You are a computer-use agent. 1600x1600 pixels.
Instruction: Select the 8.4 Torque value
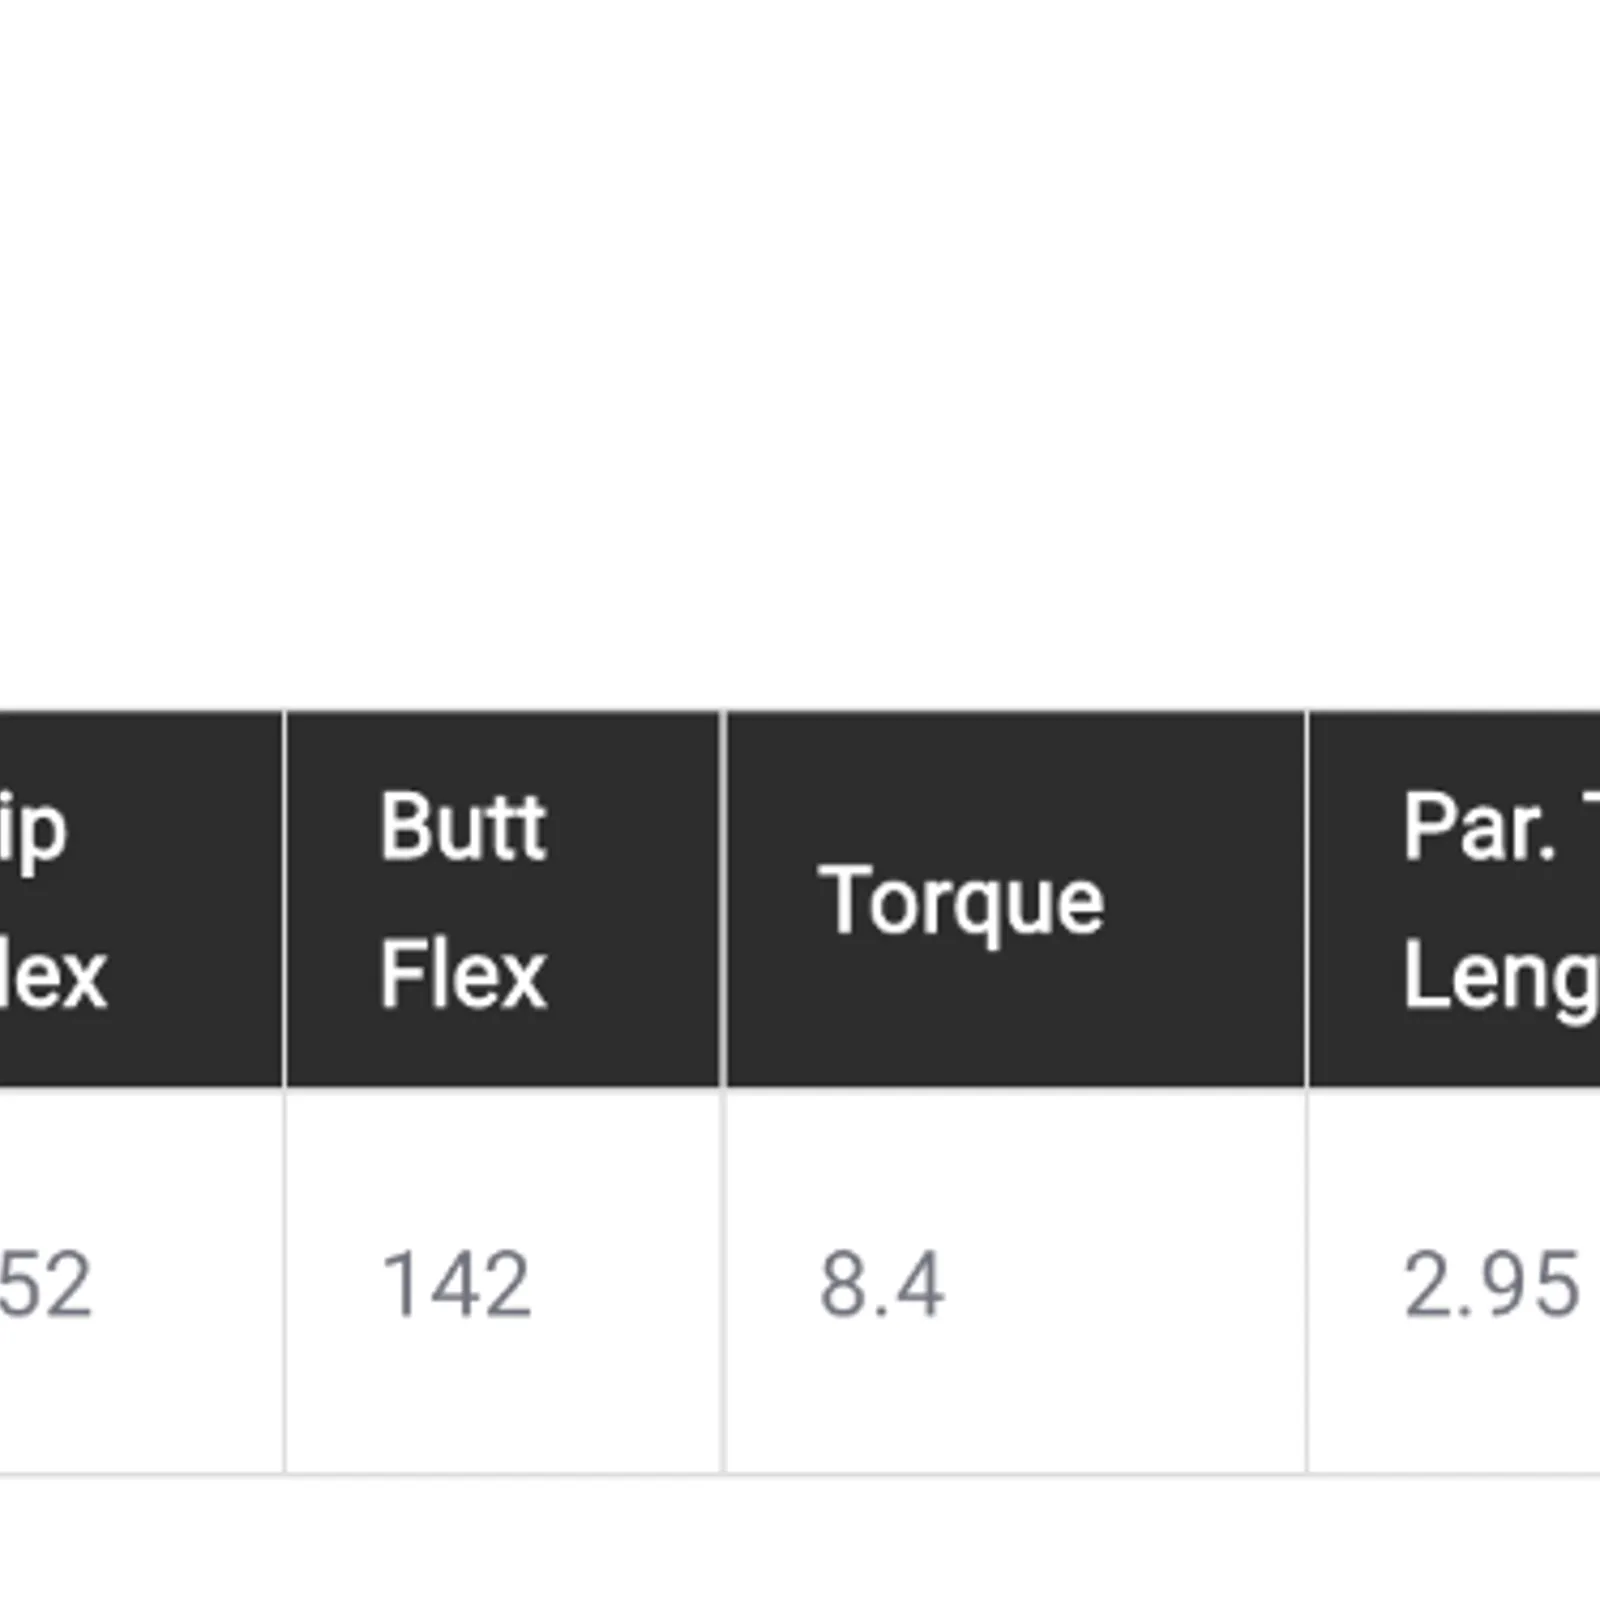click(881, 1285)
